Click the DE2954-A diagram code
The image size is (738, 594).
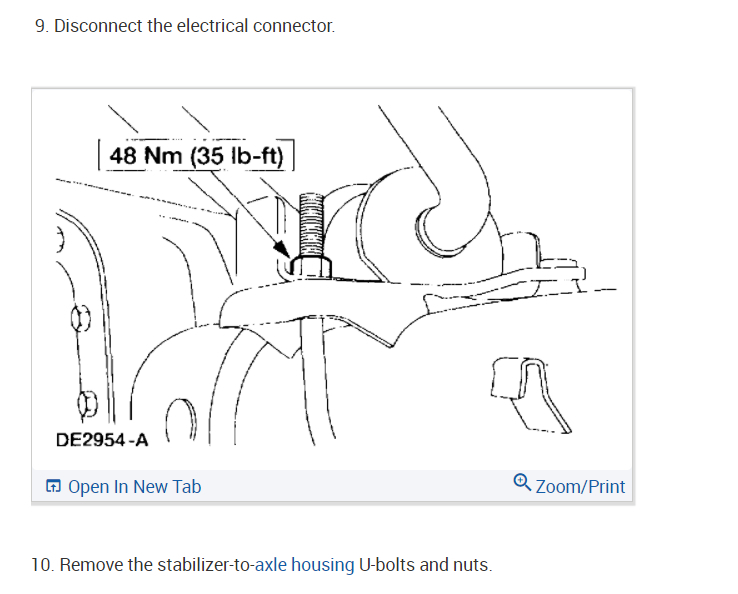[x=103, y=440]
